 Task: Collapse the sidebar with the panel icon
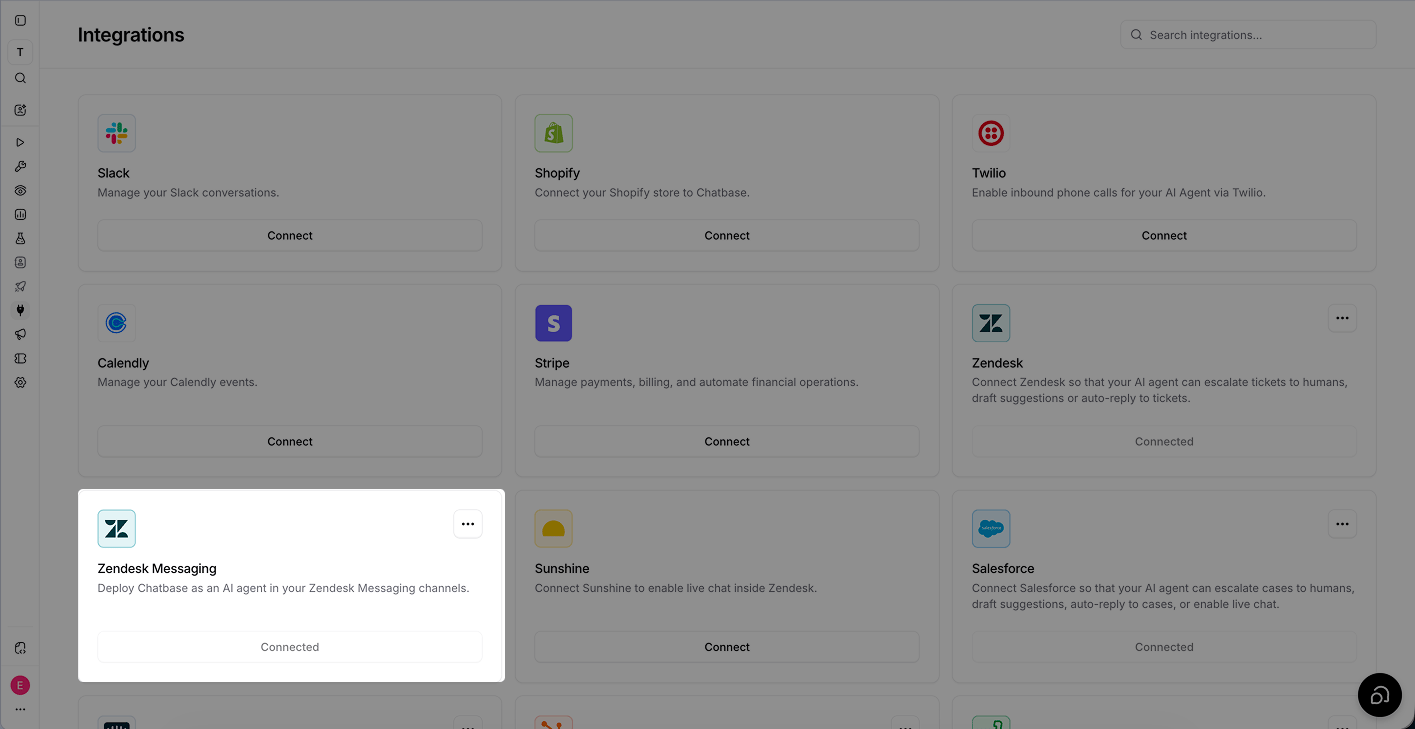tap(20, 21)
